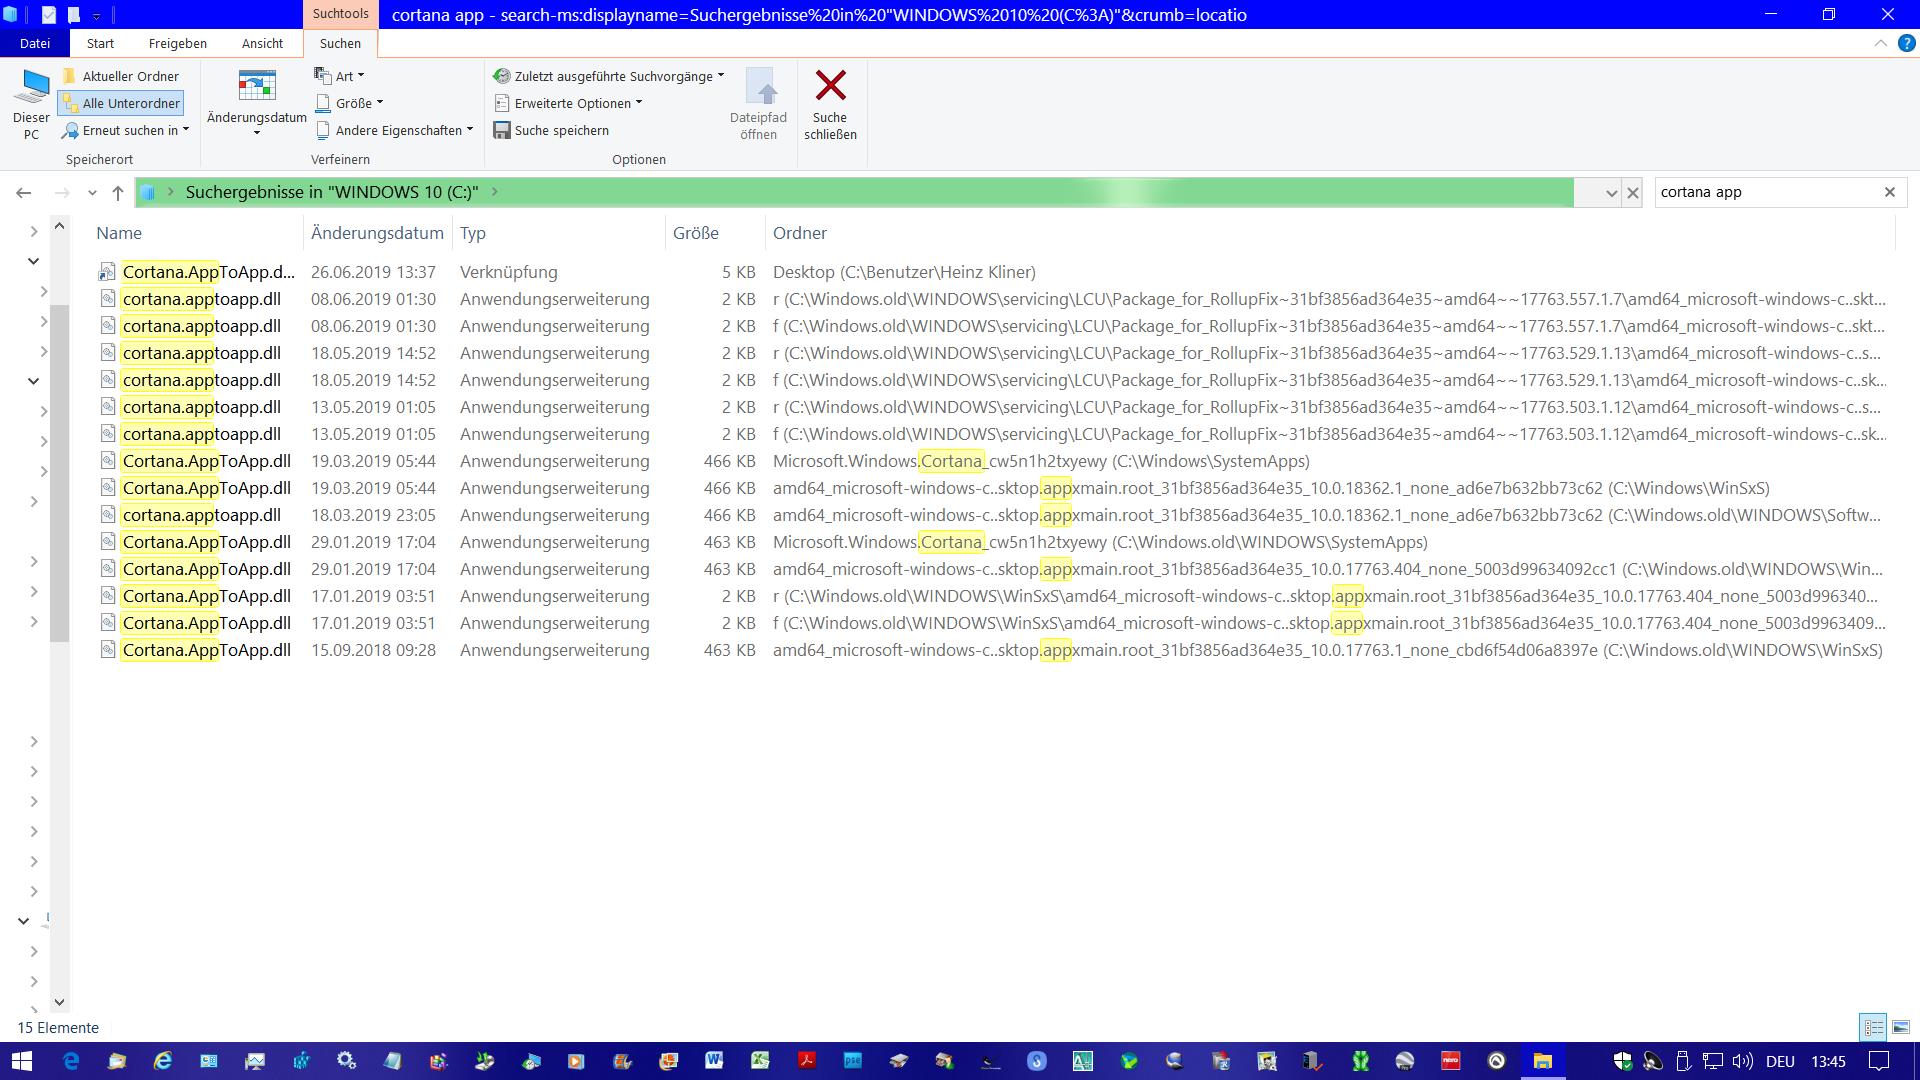The image size is (1920, 1080).
Task: Click the Dieser PC location icon
Action: (31, 104)
